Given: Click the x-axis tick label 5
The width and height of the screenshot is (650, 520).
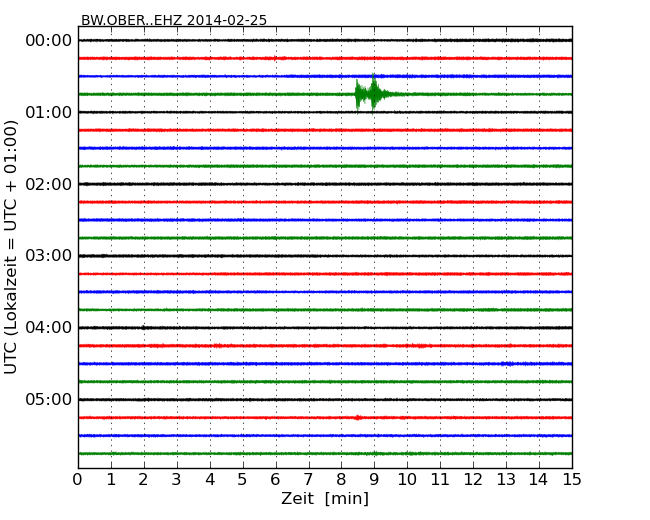Looking at the screenshot, I should (x=243, y=480).
